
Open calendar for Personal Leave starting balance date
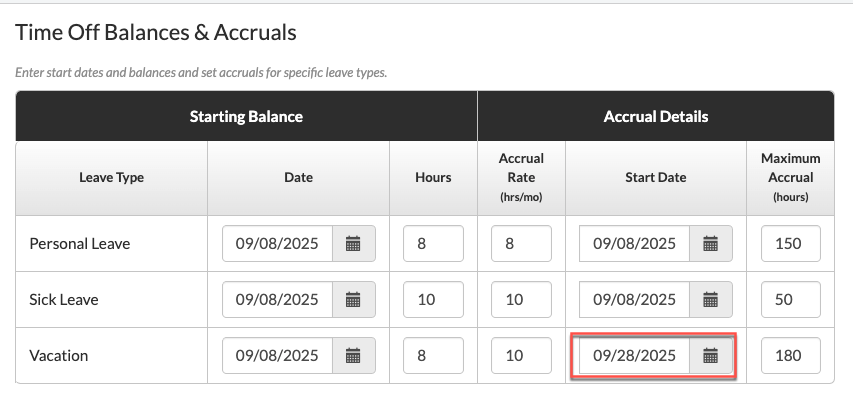354,244
